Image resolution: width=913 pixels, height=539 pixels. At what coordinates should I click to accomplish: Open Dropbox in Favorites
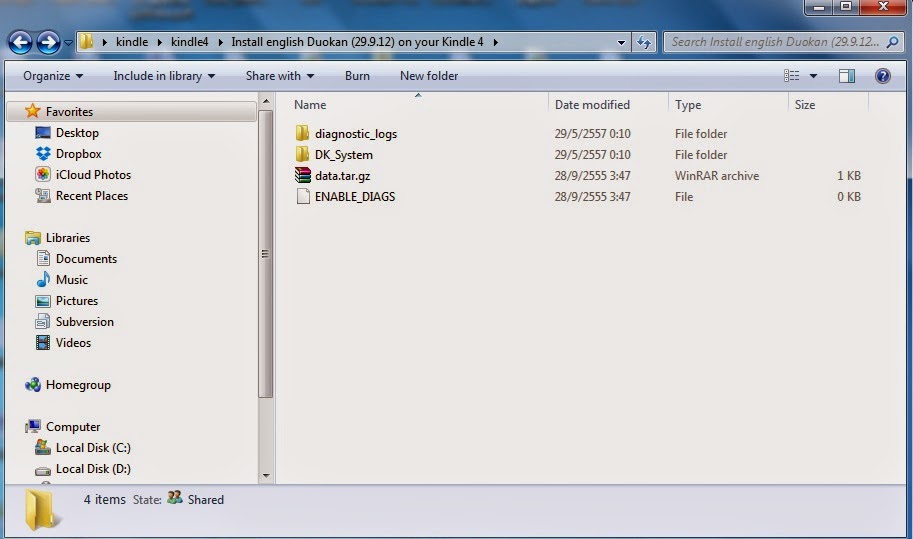(x=78, y=154)
